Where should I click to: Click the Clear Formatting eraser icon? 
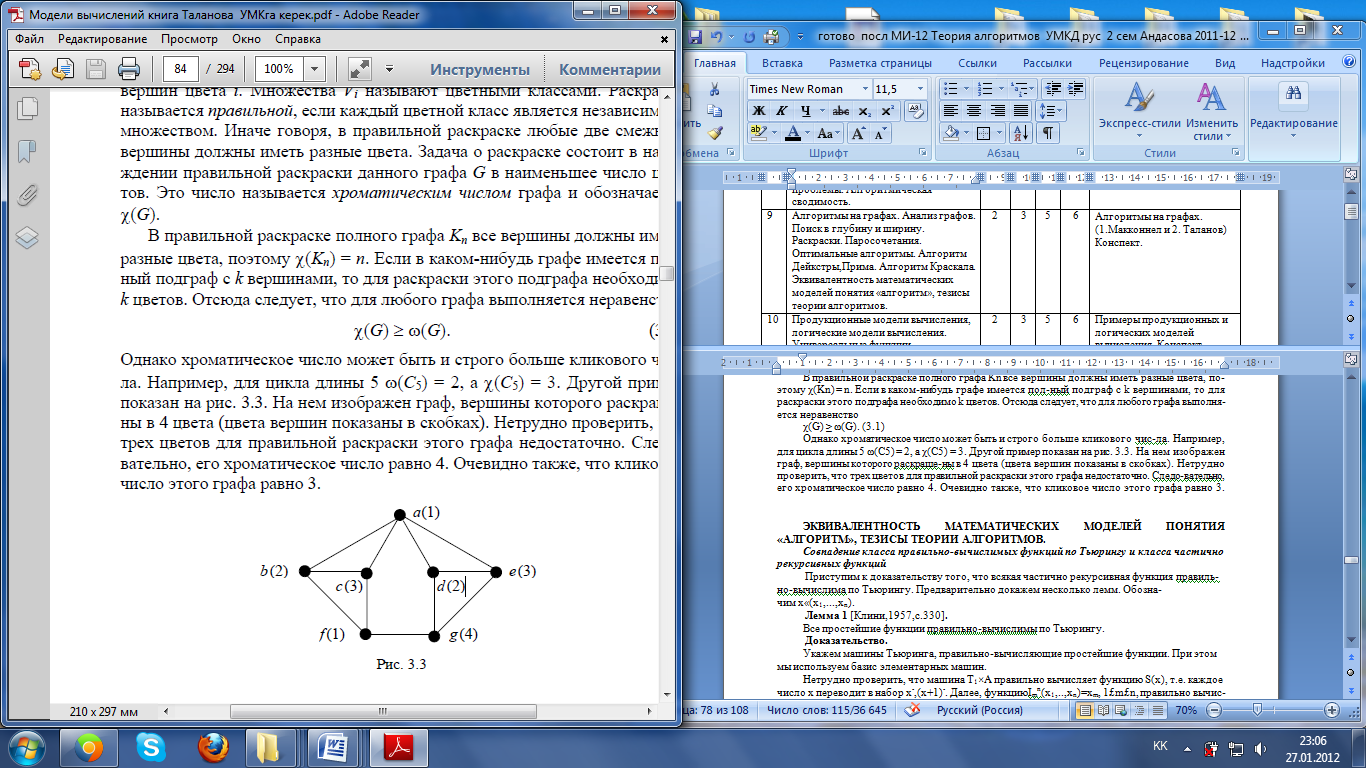tap(915, 110)
